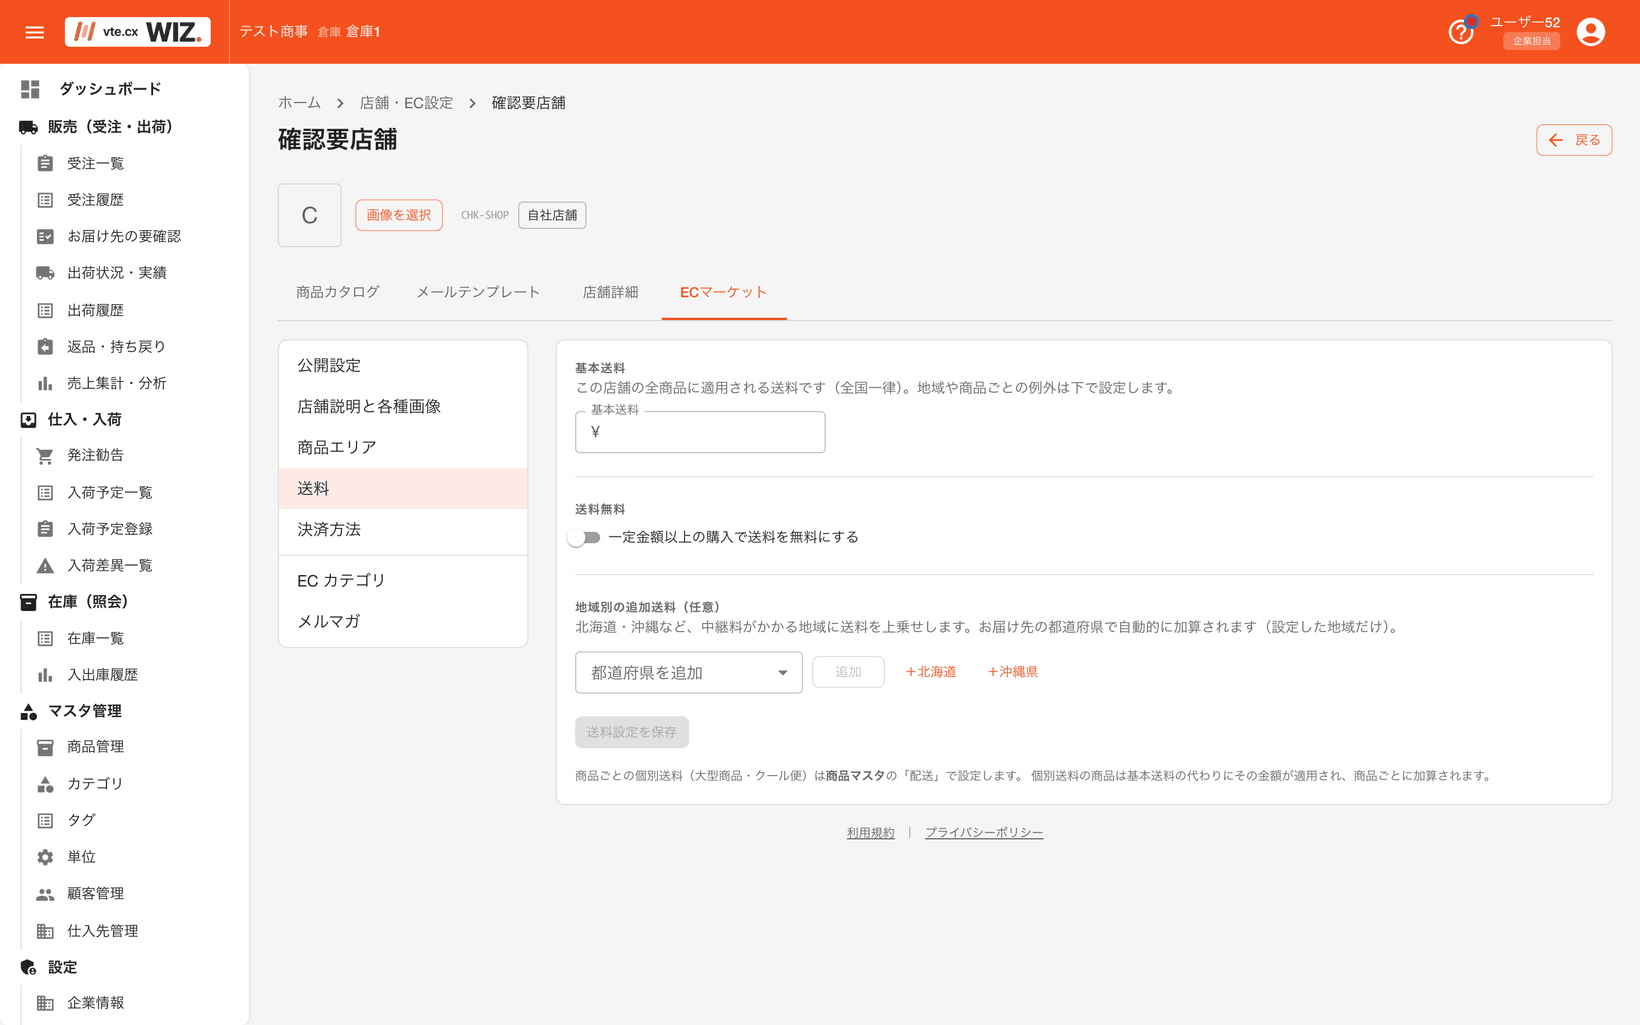This screenshot has height=1025, width=1640.
Task: Click the shapes icon next to カテゴリ
Action: click(x=45, y=784)
